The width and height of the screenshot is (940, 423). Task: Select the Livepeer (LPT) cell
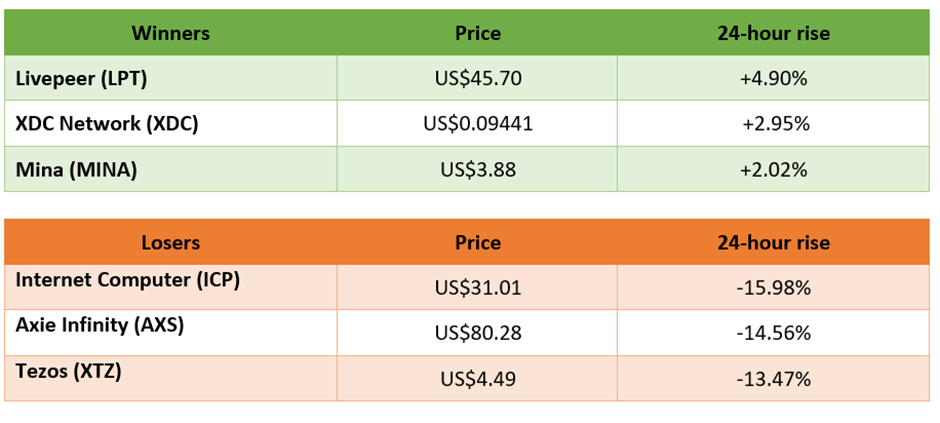[x=171, y=78]
